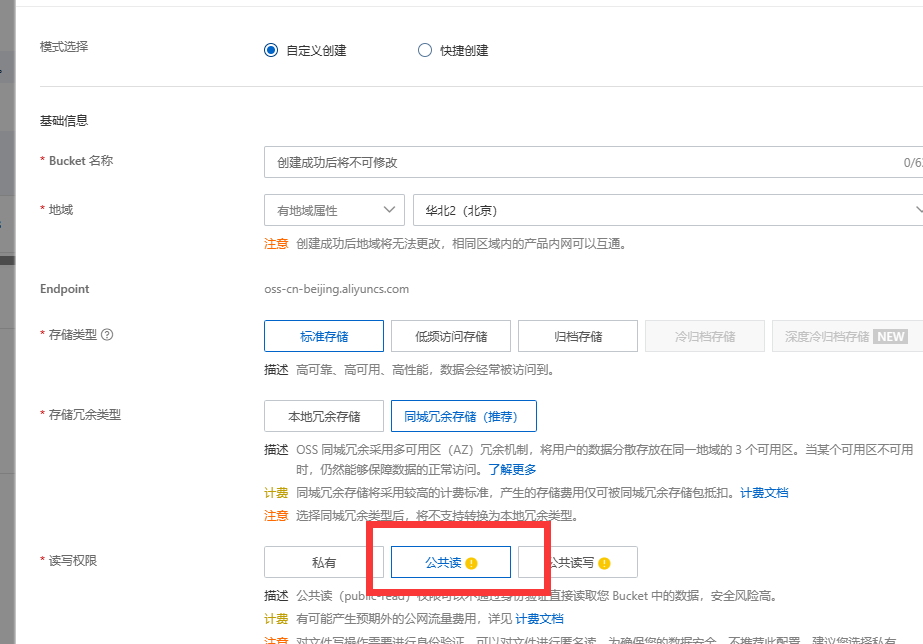The image size is (923, 644).
Task: Click the yellow warning icon on 公共读
Action: click(x=472, y=563)
